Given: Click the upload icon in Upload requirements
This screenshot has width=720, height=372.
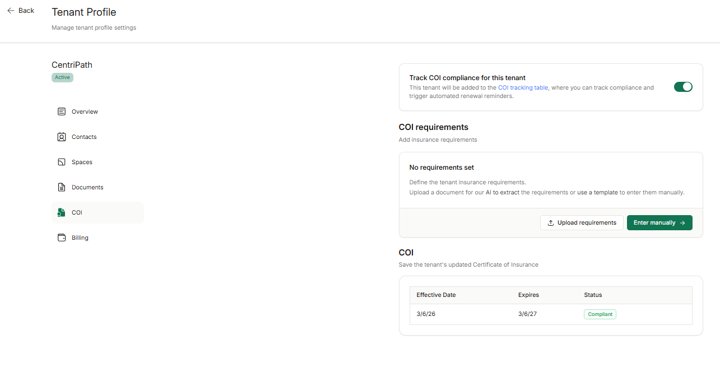Looking at the screenshot, I should point(551,223).
